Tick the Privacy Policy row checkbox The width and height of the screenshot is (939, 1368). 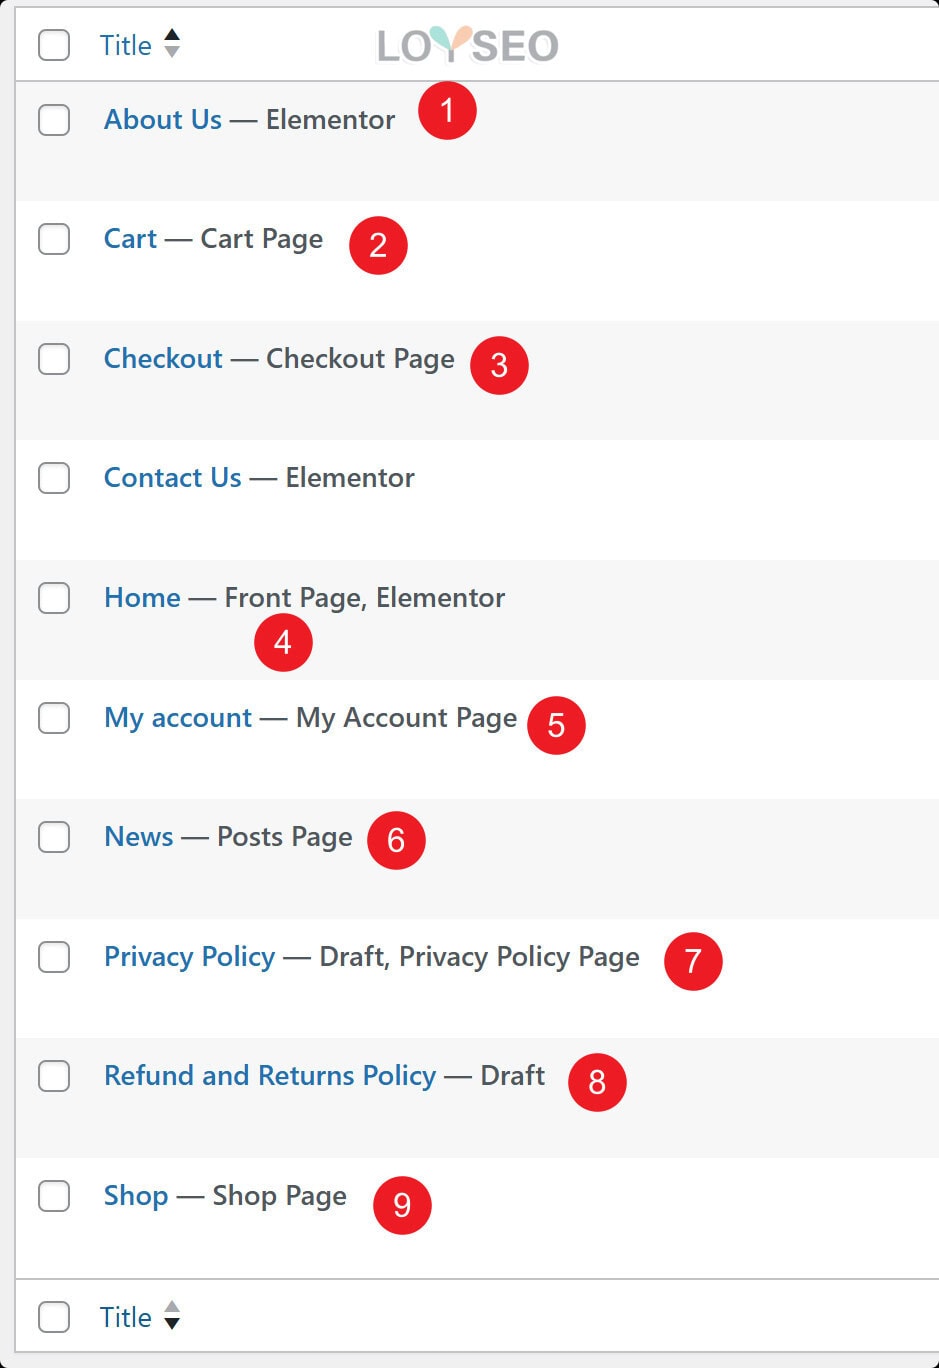pyautogui.click(x=54, y=957)
